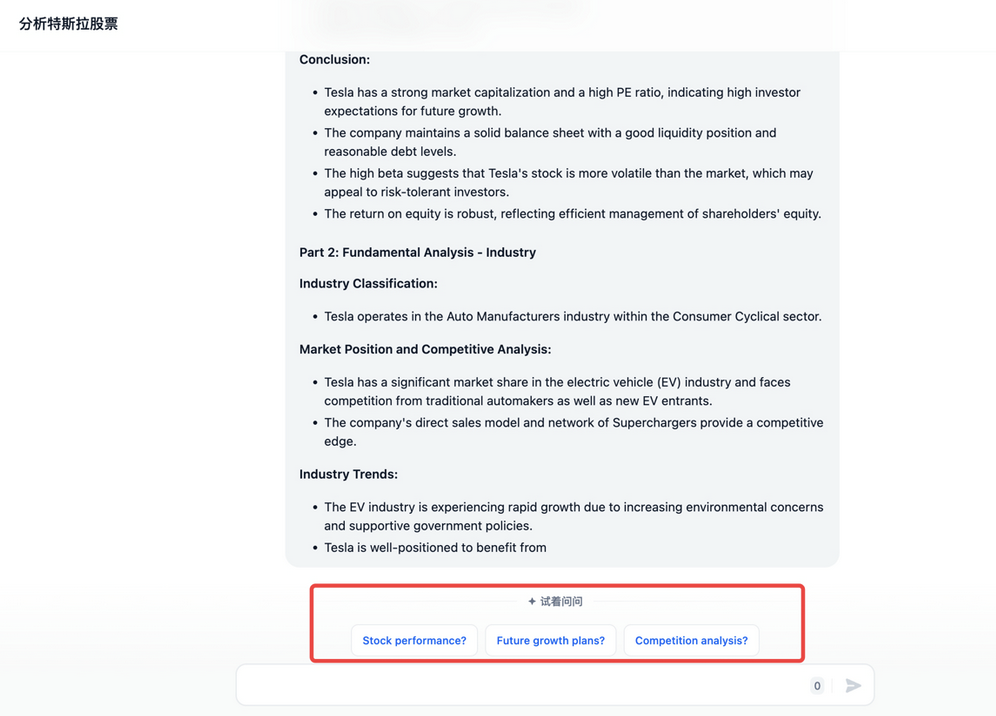This screenshot has width=996, height=716.
Task: Click the bullet about Tesla's high beta
Action: click(568, 183)
